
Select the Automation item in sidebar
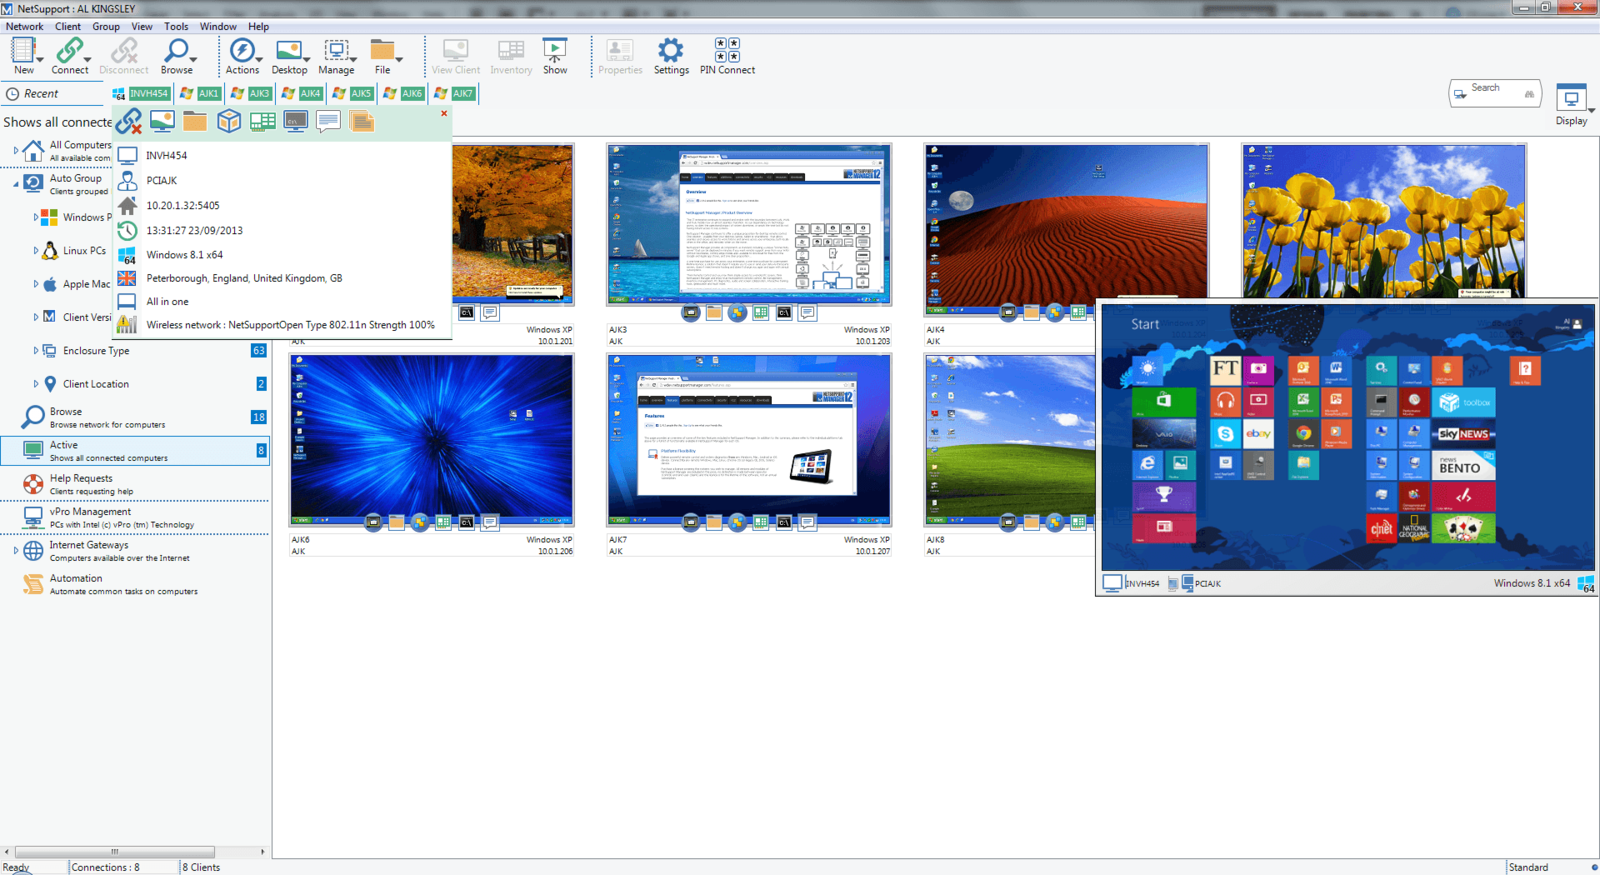click(x=76, y=584)
